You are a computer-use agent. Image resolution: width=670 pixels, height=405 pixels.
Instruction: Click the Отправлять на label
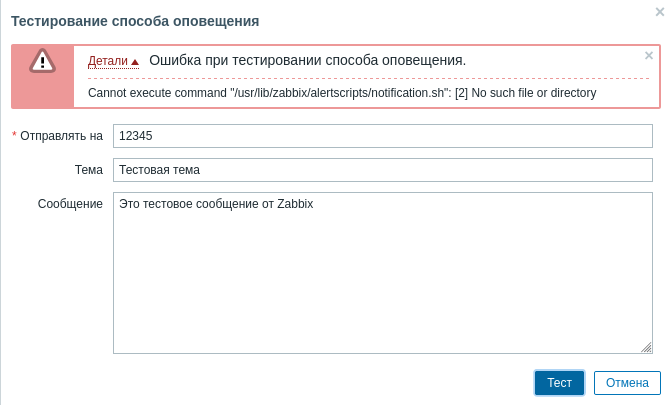pyautogui.click(x=60, y=136)
